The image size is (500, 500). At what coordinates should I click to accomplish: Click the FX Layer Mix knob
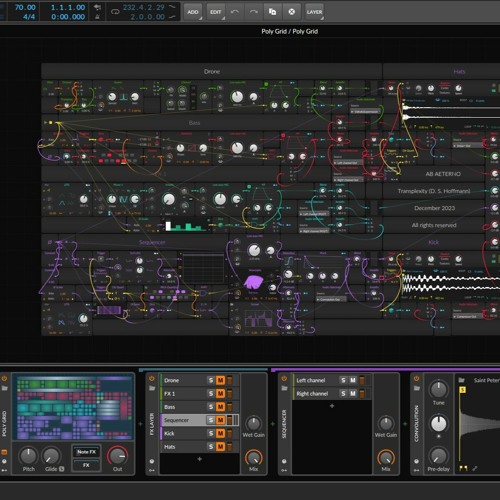click(x=253, y=458)
